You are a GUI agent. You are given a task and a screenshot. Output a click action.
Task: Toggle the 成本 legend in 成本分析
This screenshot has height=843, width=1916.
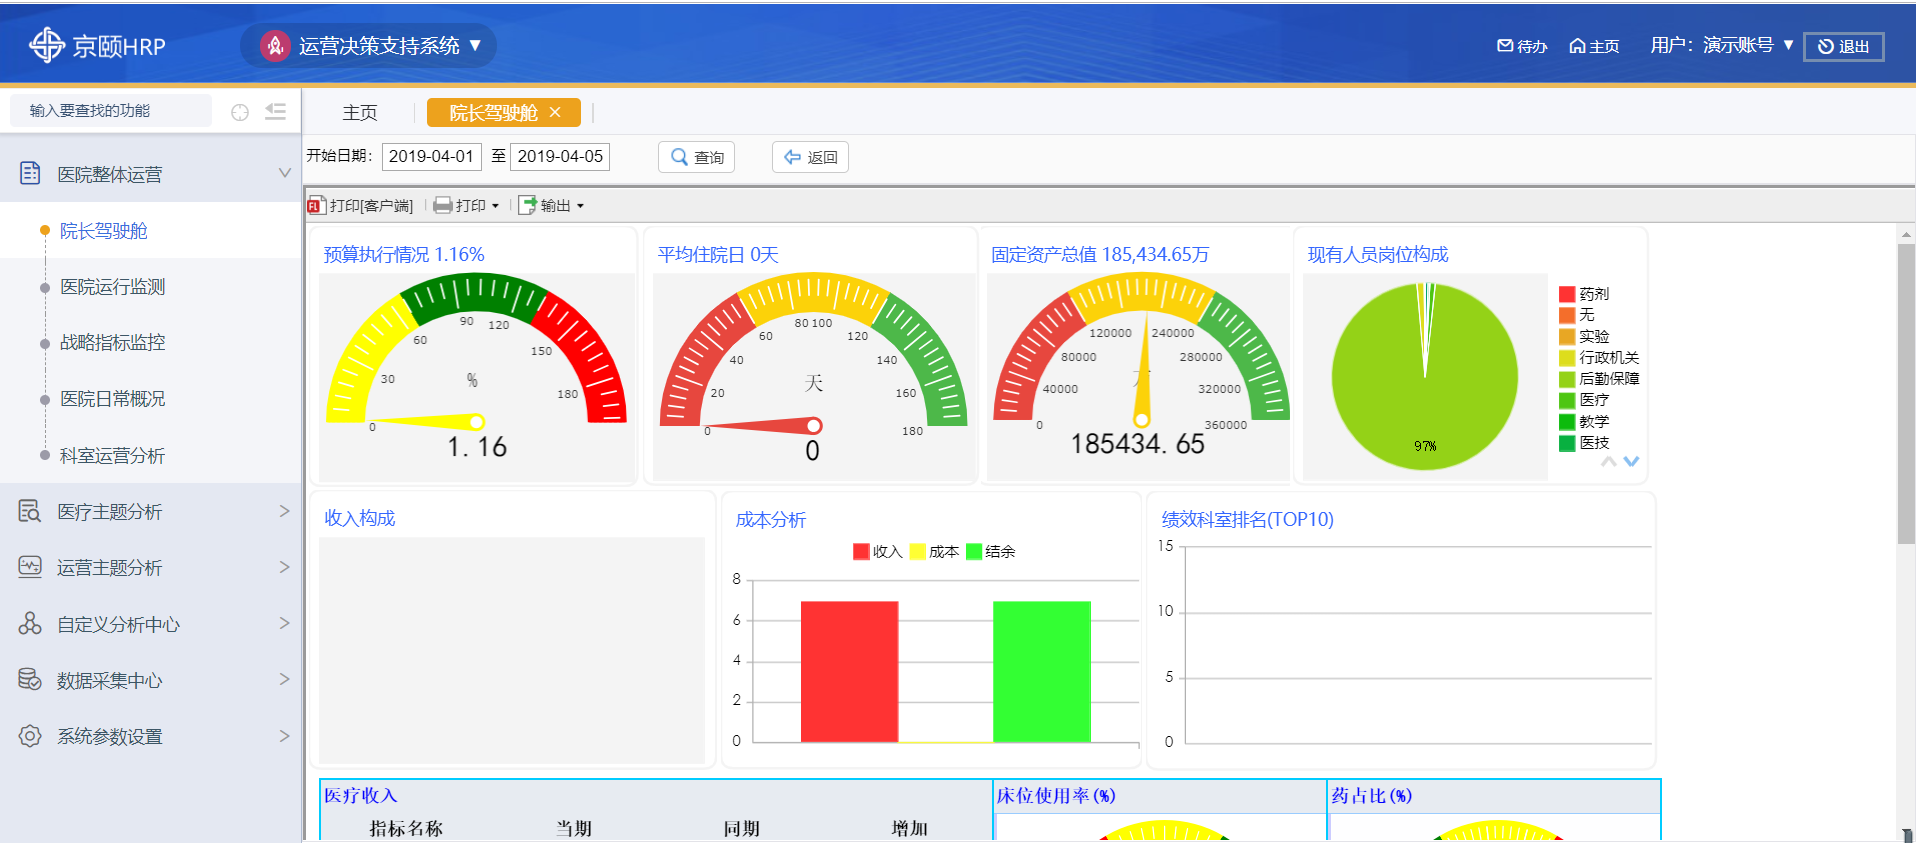934,552
